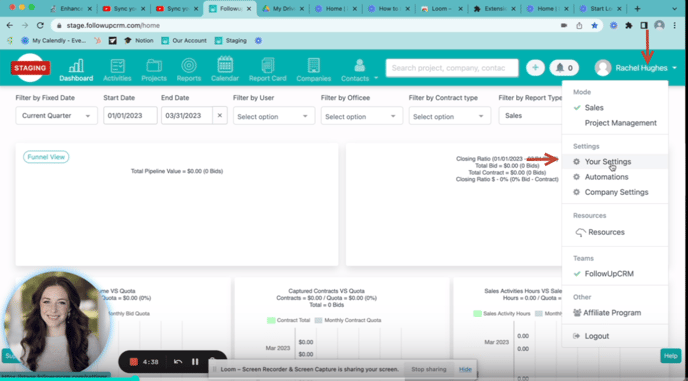
Task: Open the Projects folder icon
Action: pyautogui.click(x=154, y=70)
